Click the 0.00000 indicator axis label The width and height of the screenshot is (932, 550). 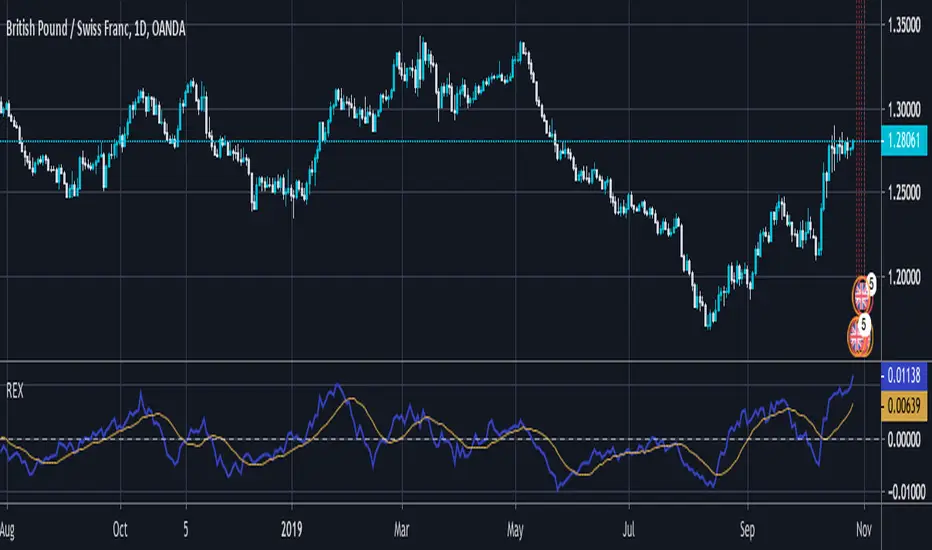pyautogui.click(x=904, y=439)
